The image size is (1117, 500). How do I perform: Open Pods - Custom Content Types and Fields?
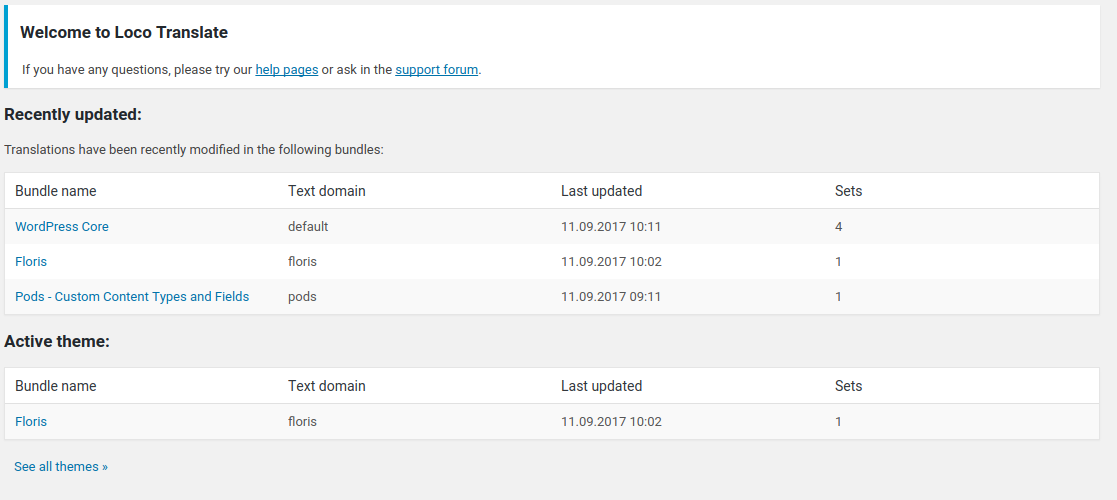pyautogui.click(x=132, y=296)
